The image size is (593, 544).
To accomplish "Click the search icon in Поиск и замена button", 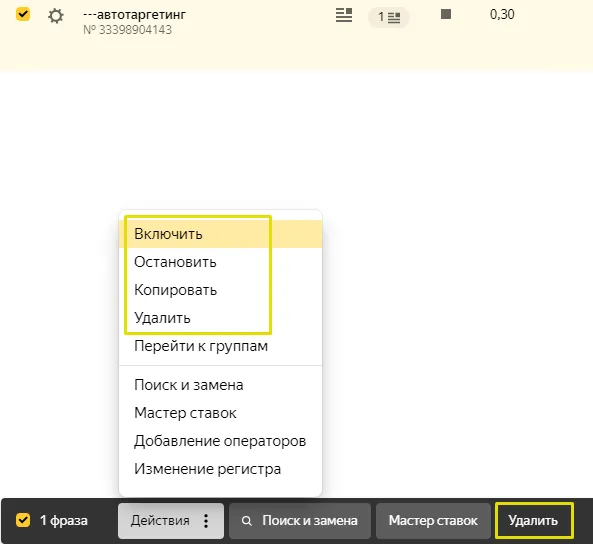I will coord(247,521).
